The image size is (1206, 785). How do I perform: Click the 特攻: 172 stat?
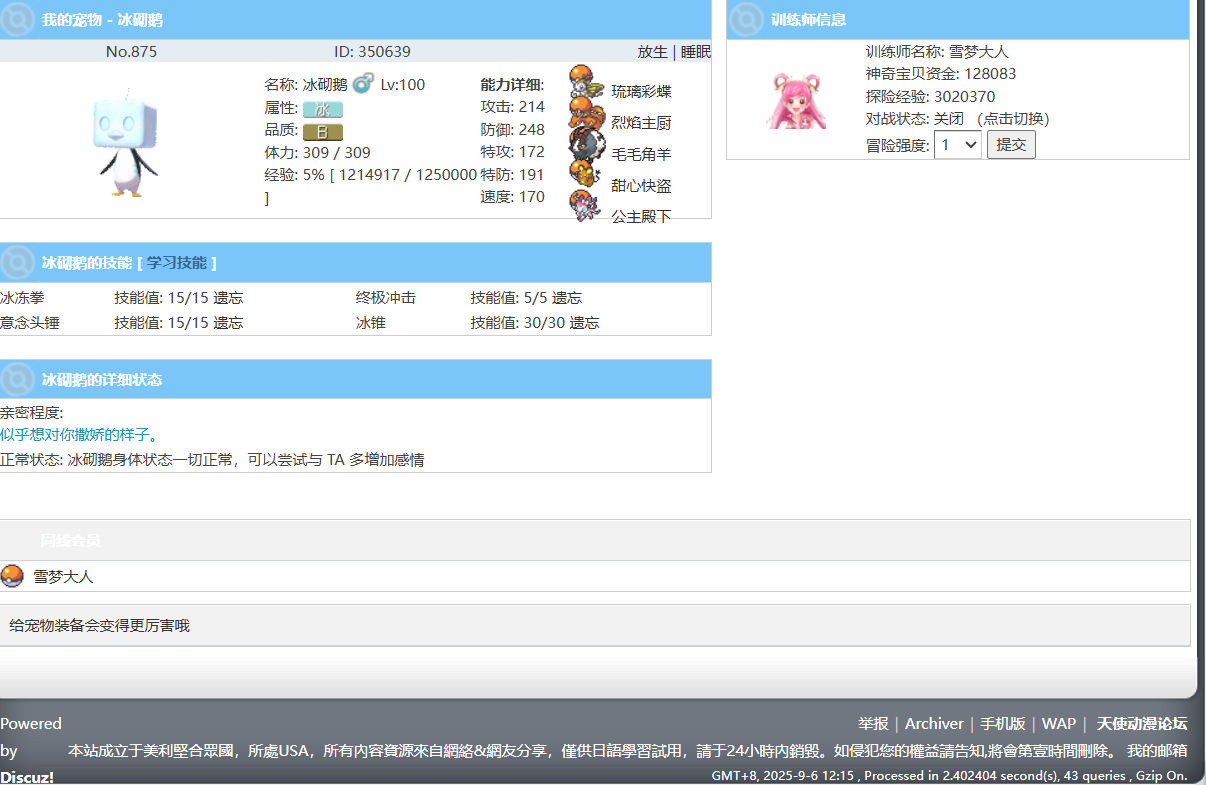pyautogui.click(x=513, y=152)
